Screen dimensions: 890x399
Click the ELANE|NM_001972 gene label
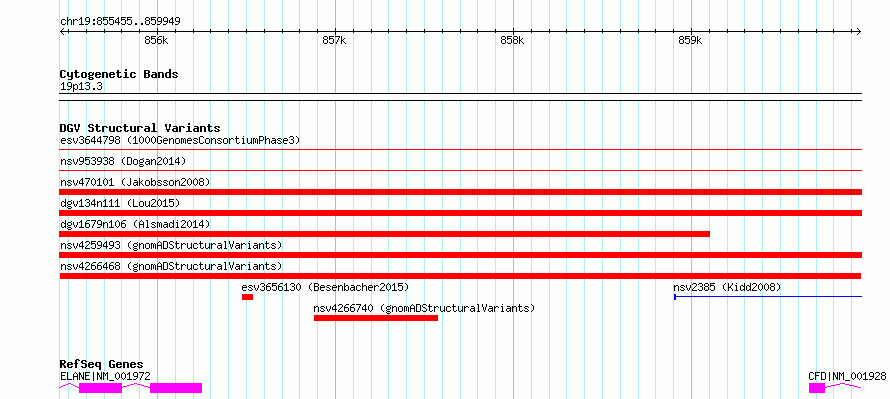(105, 376)
